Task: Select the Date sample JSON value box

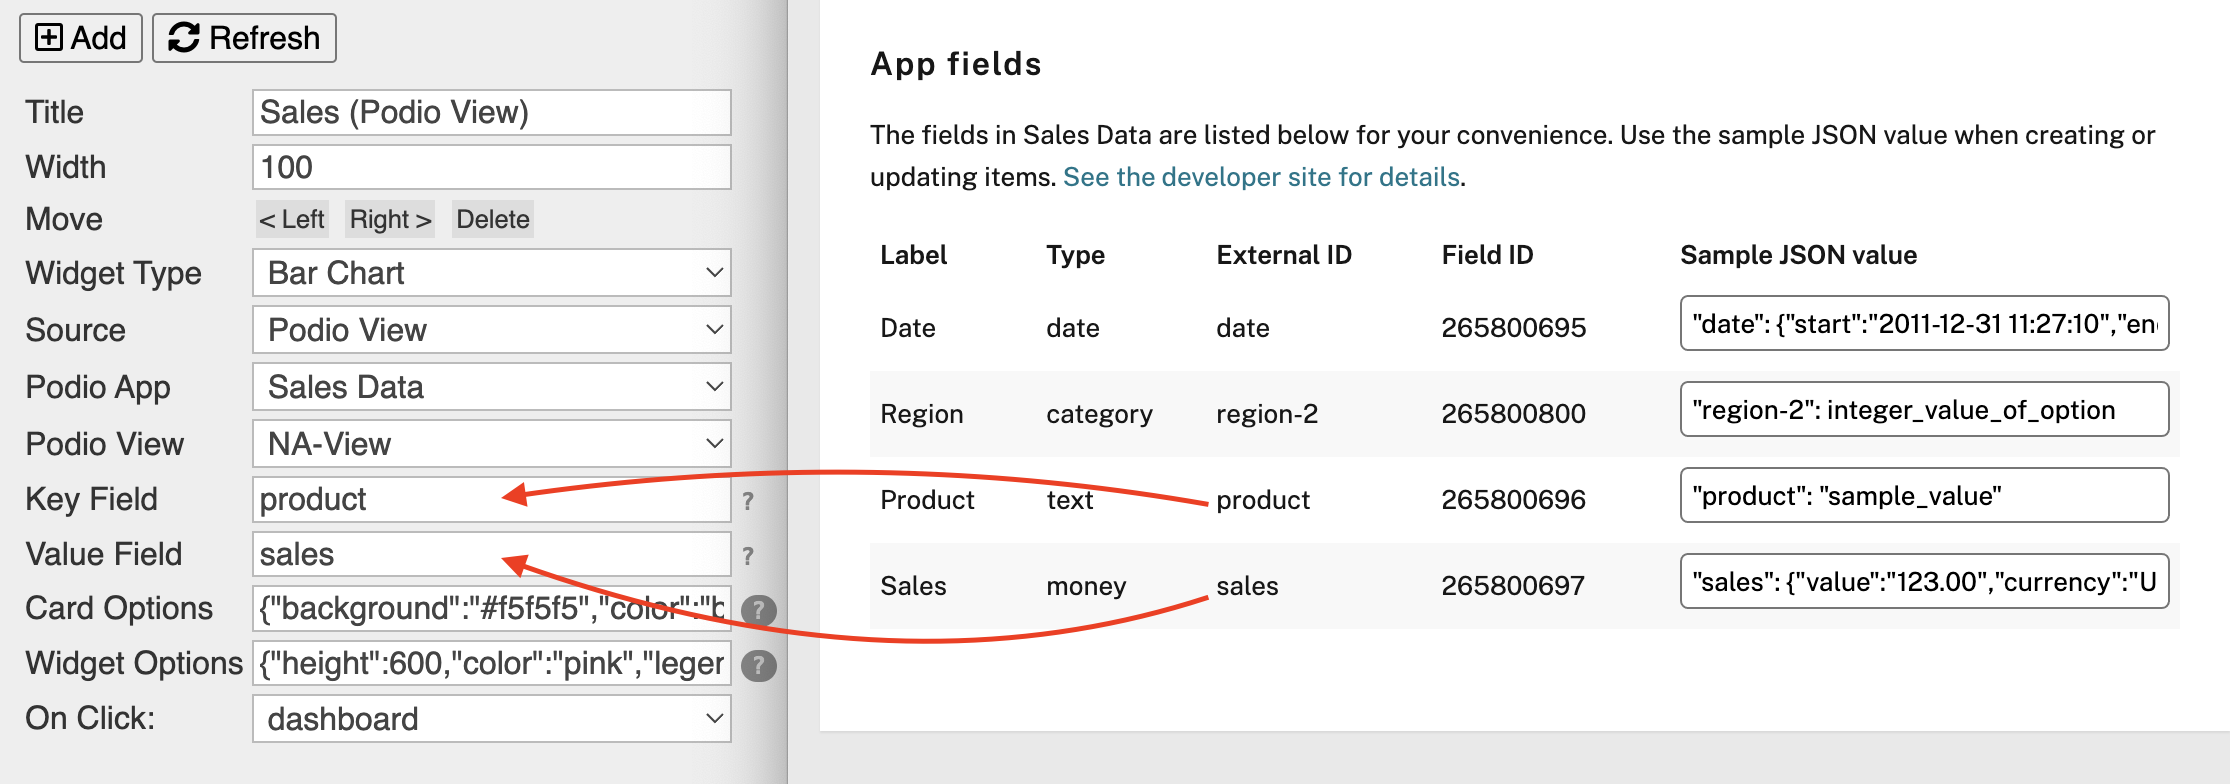Action: coord(1923,324)
